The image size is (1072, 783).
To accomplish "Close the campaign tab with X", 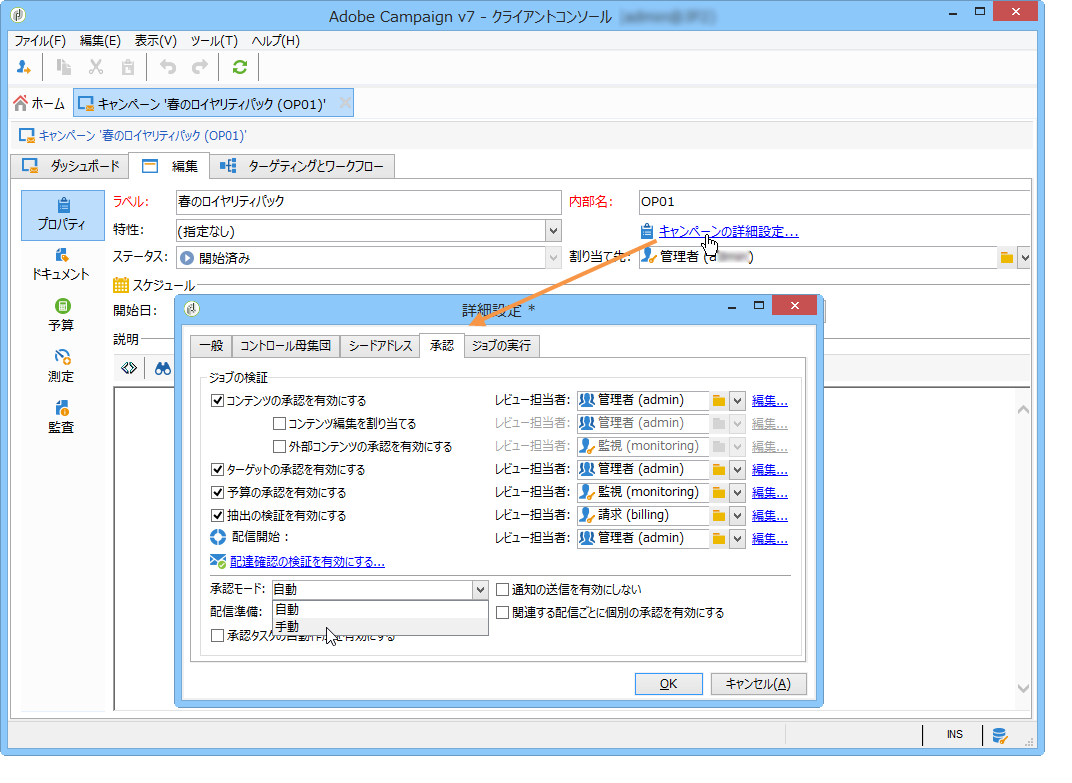I will [345, 103].
